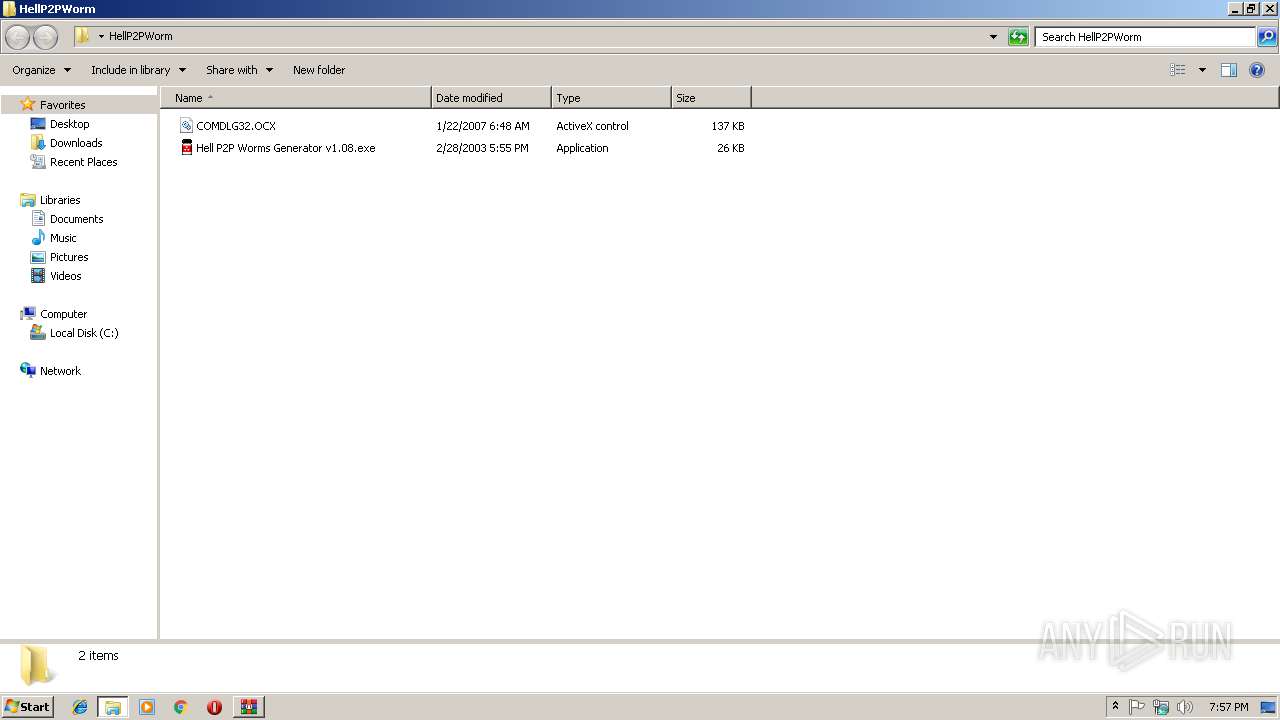Click the Videos library icon
This screenshot has height=720, width=1280.
38,276
